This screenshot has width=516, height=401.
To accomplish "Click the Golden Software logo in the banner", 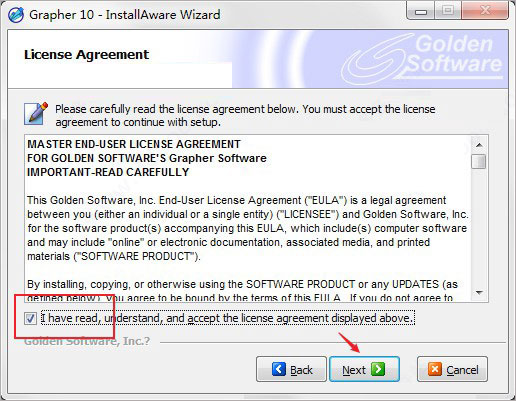I will [422, 57].
